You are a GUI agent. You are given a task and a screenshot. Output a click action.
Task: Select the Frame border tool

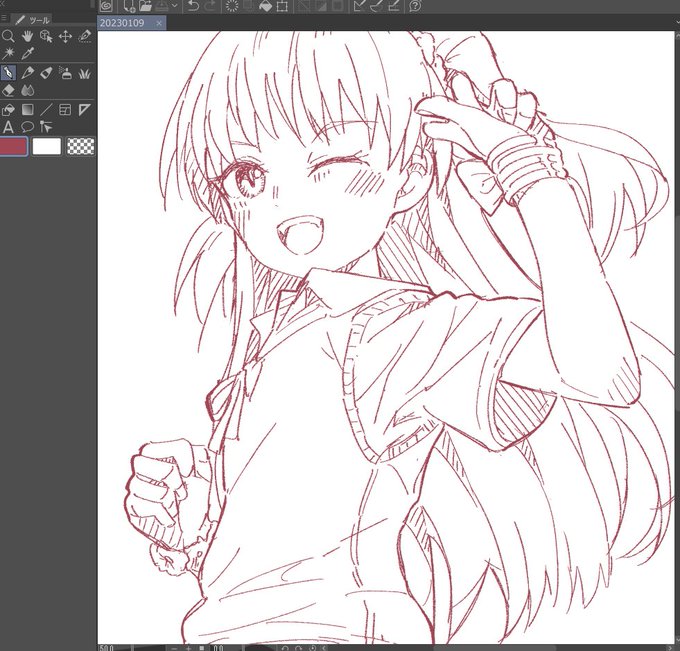(65, 110)
